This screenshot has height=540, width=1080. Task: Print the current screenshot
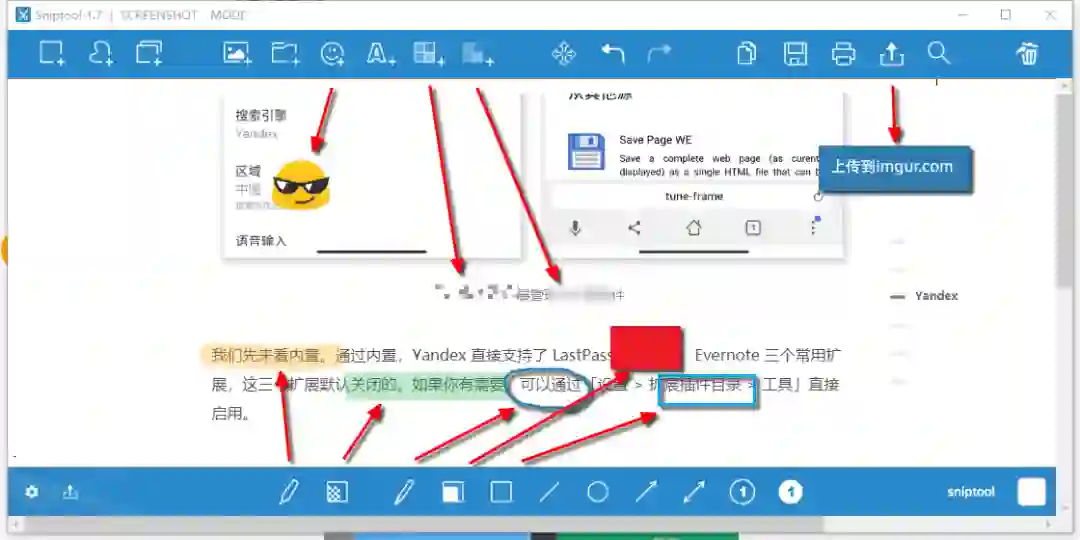844,54
